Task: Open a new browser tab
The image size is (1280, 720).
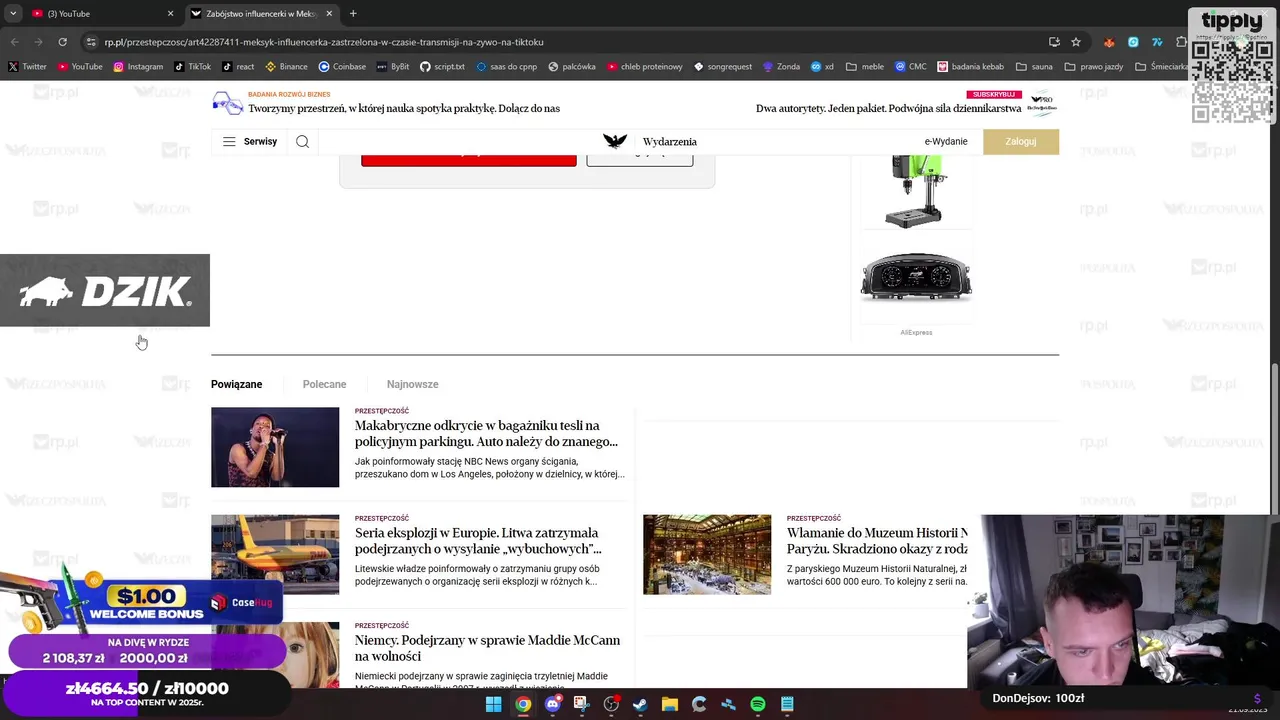Action: [x=353, y=13]
